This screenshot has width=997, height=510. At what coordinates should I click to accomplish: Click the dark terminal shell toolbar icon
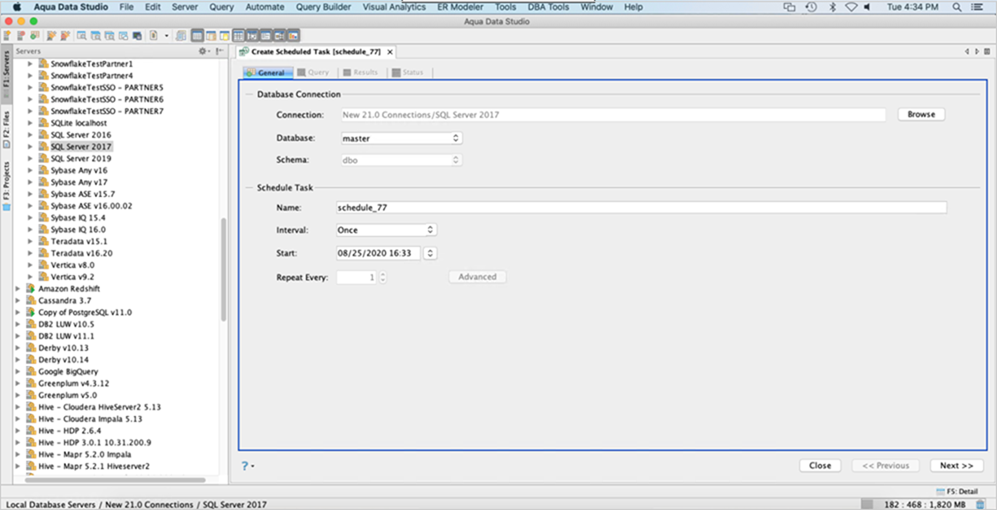coord(137,36)
